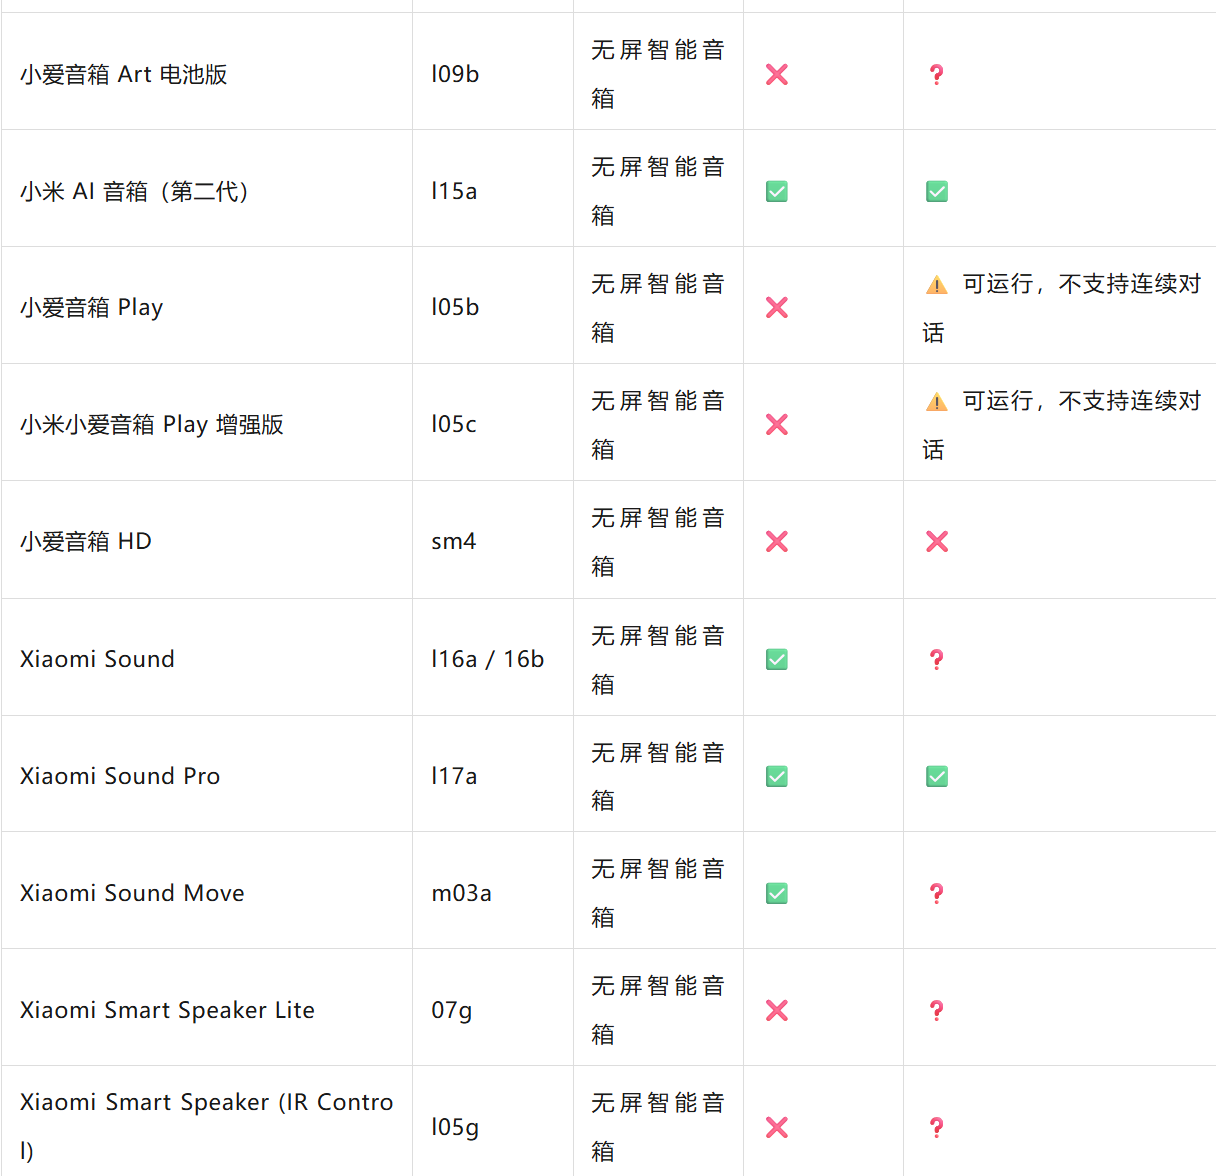The height and width of the screenshot is (1176, 1216).
Task: Click the question mark in the 07g row
Action: point(937,1010)
